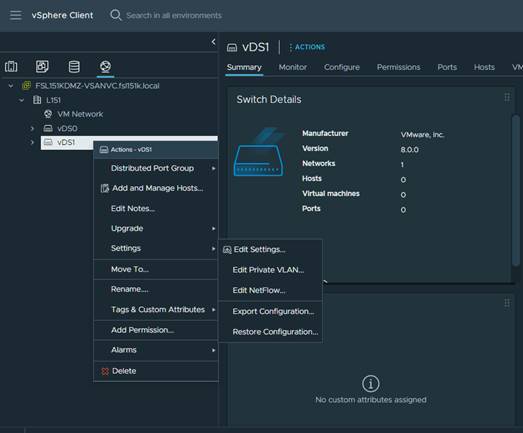Open the ACTIONS dropdown for vDS1
The image size is (523, 433).
pos(307,47)
